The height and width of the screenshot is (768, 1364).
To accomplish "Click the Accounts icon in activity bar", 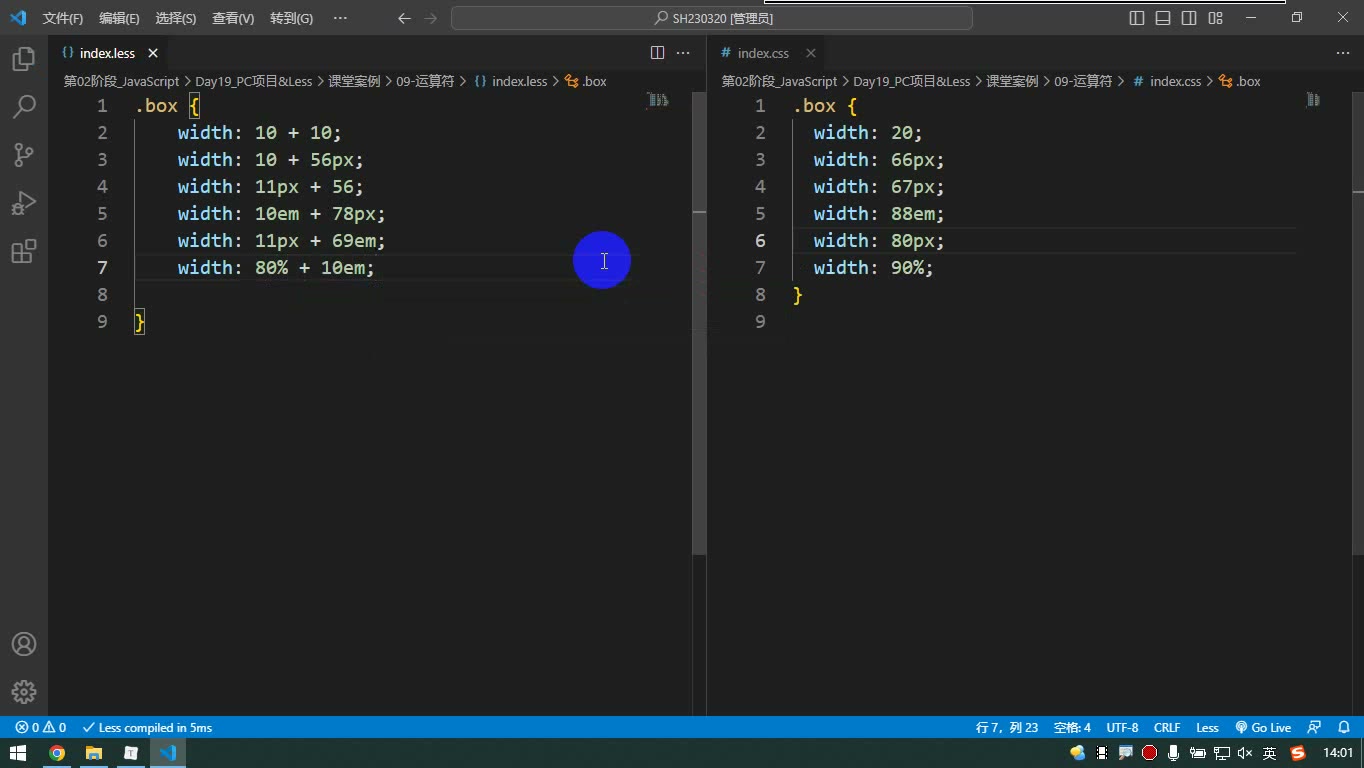I will (x=24, y=644).
